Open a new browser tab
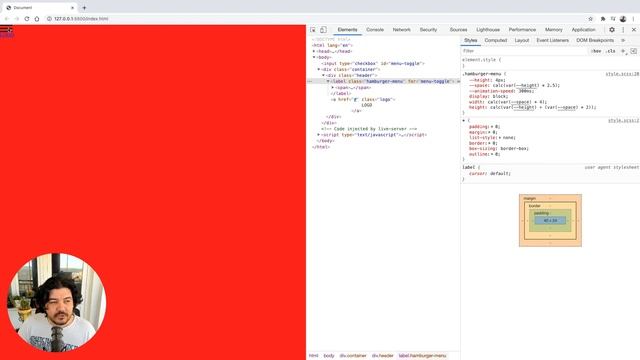This screenshot has width=640, height=360. click(84, 8)
